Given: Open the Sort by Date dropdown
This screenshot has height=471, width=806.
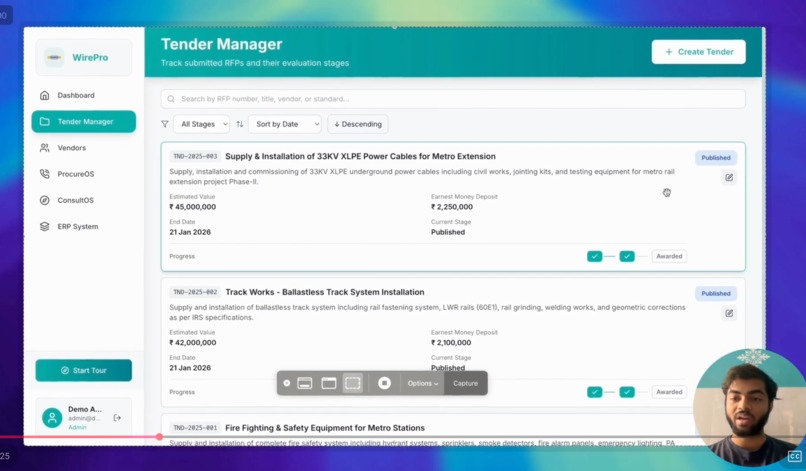Looking at the screenshot, I should pos(285,124).
